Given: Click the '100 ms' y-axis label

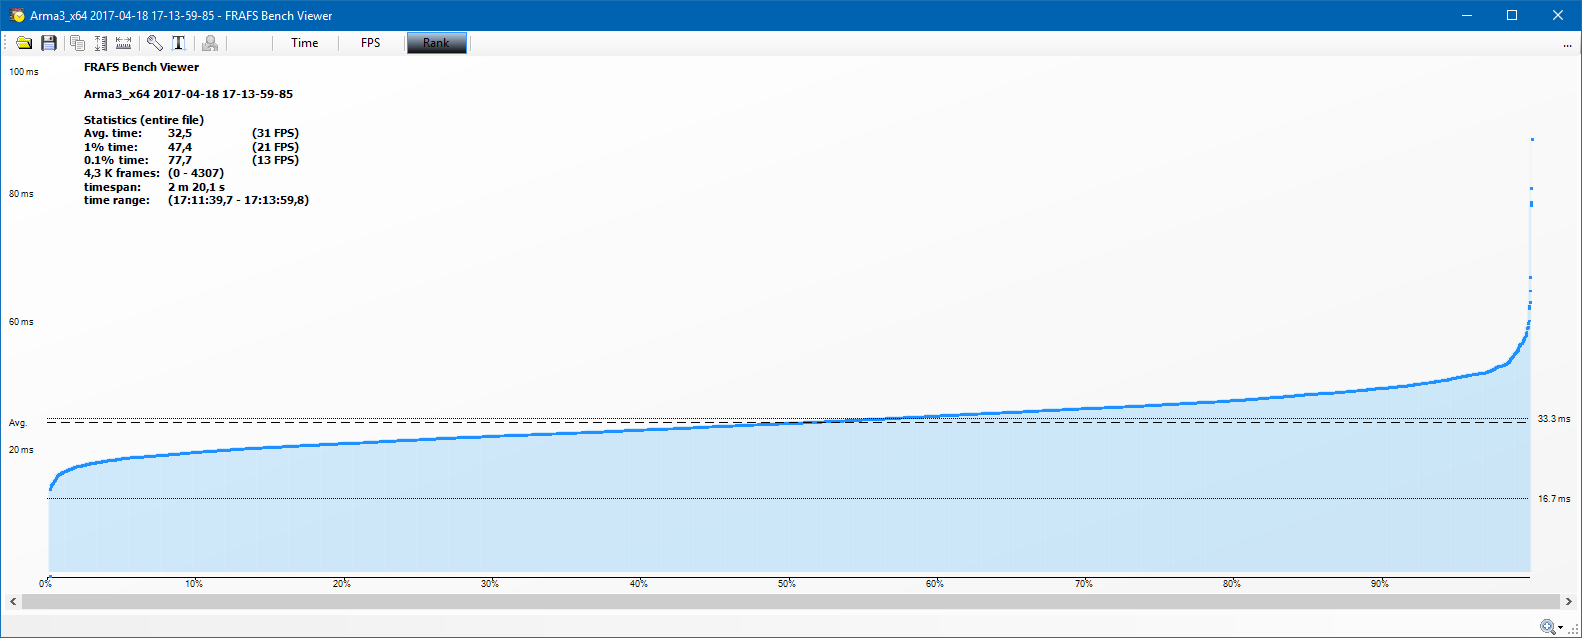Looking at the screenshot, I should (24, 72).
